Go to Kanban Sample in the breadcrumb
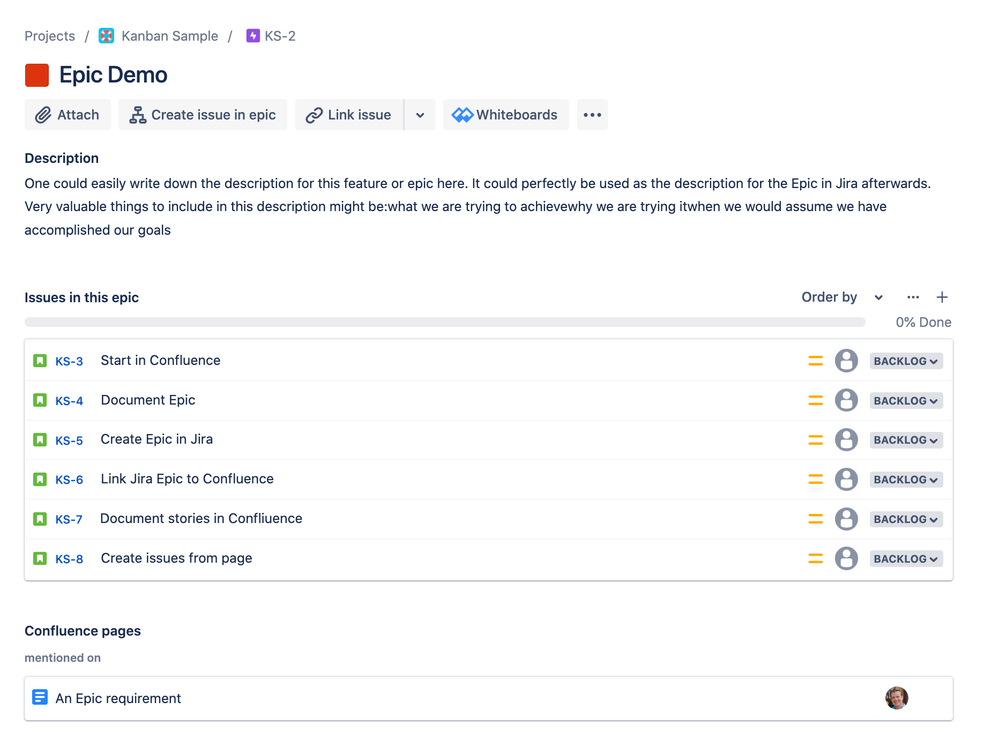This screenshot has width=999, height=747. click(169, 36)
